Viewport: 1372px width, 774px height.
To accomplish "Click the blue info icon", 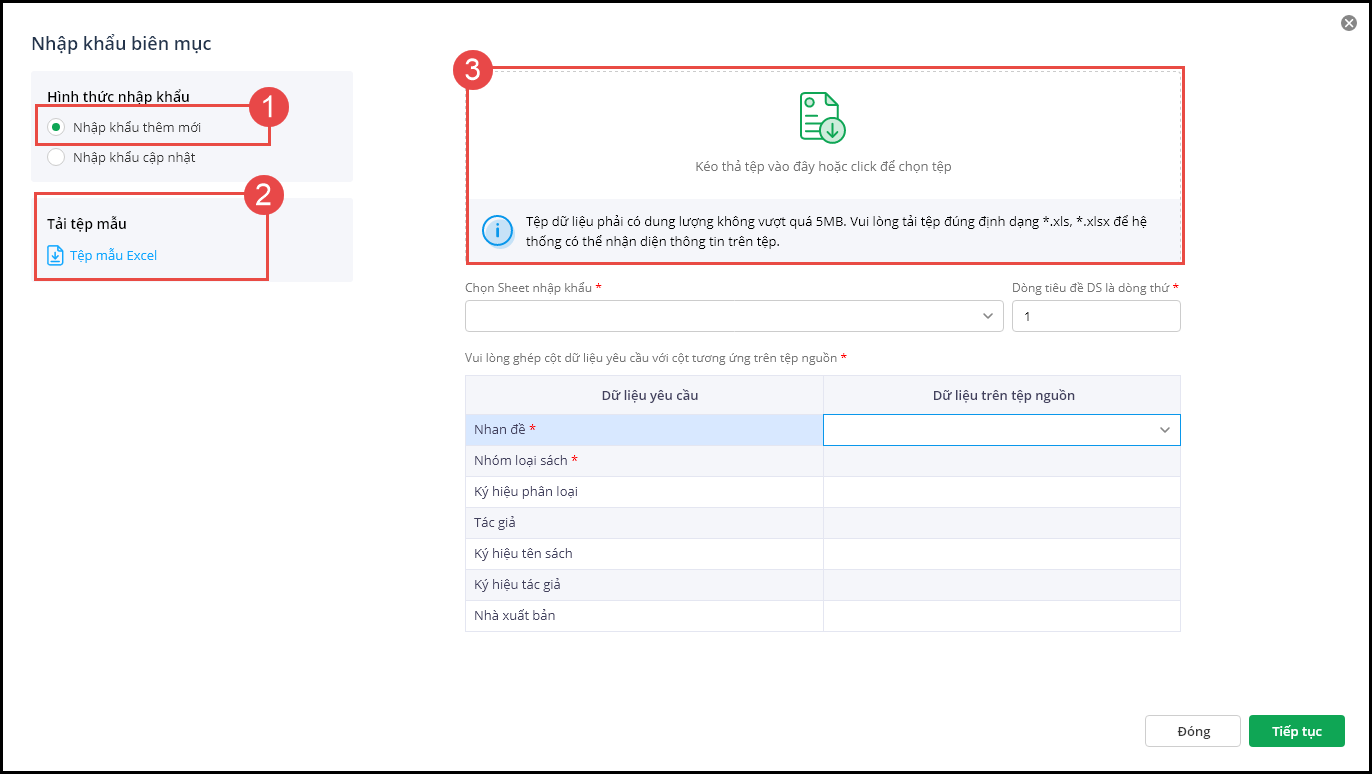I will [x=497, y=230].
